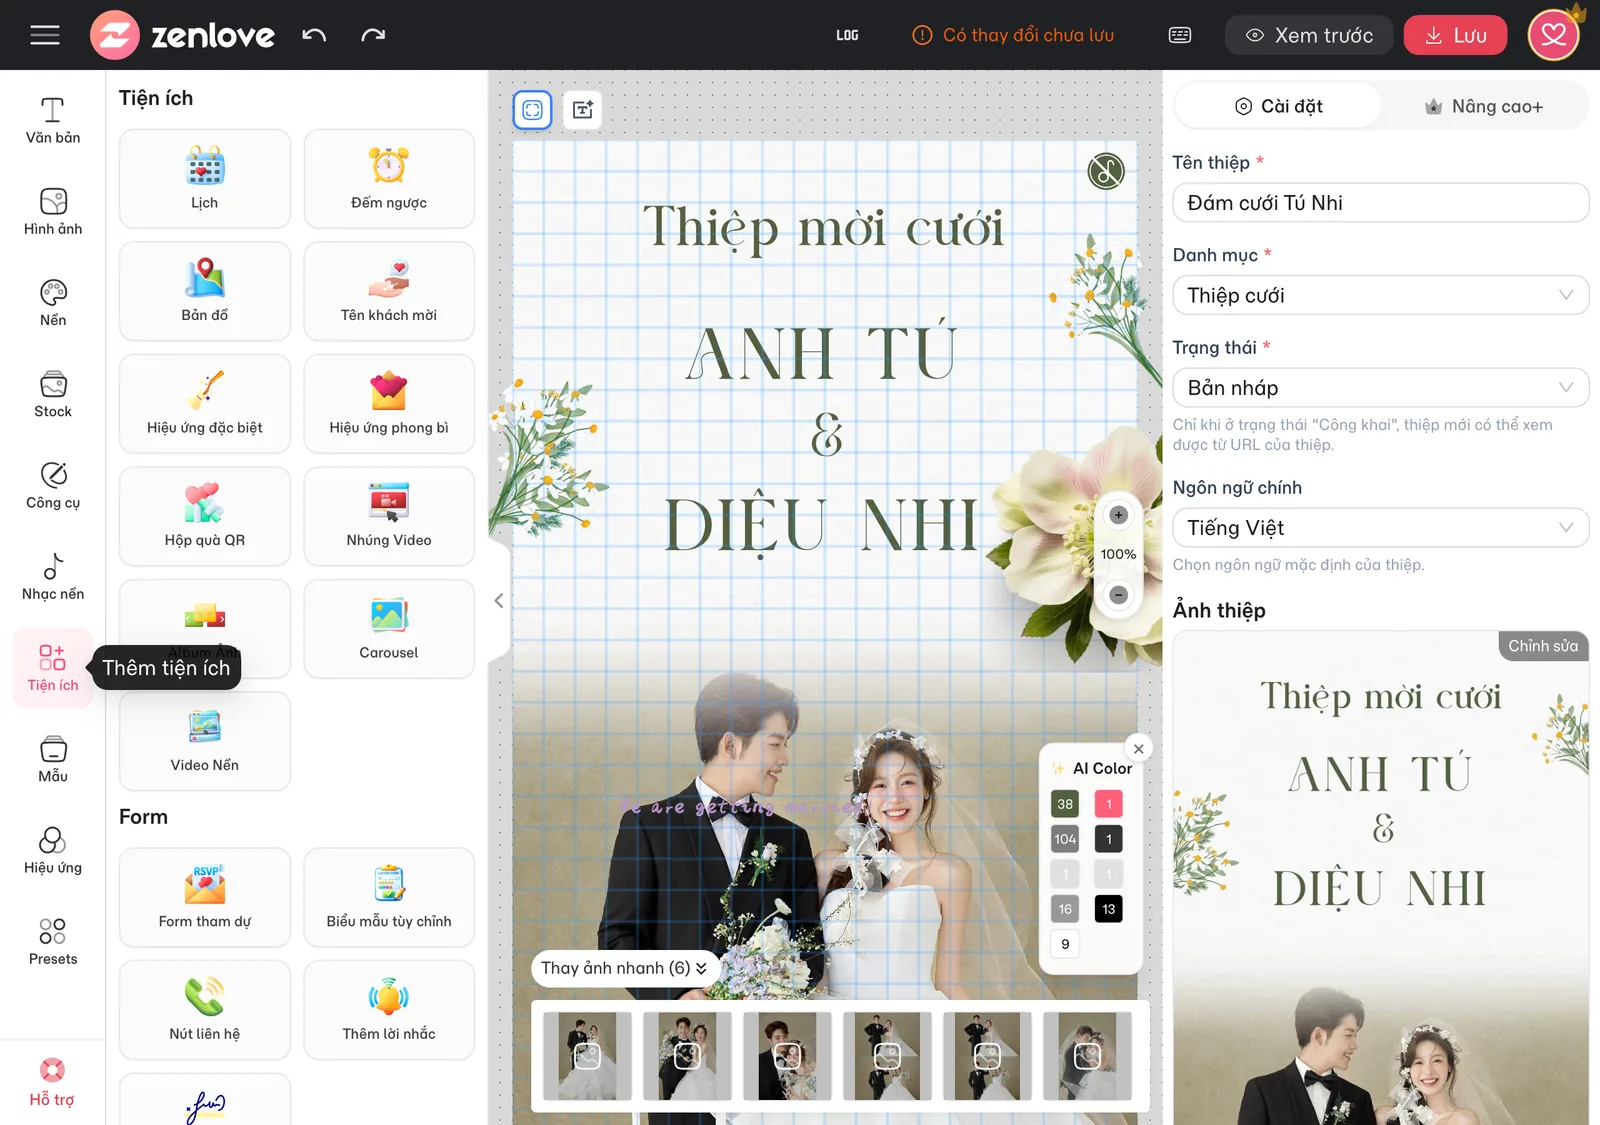Collapse the left panel with arrow

498,601
